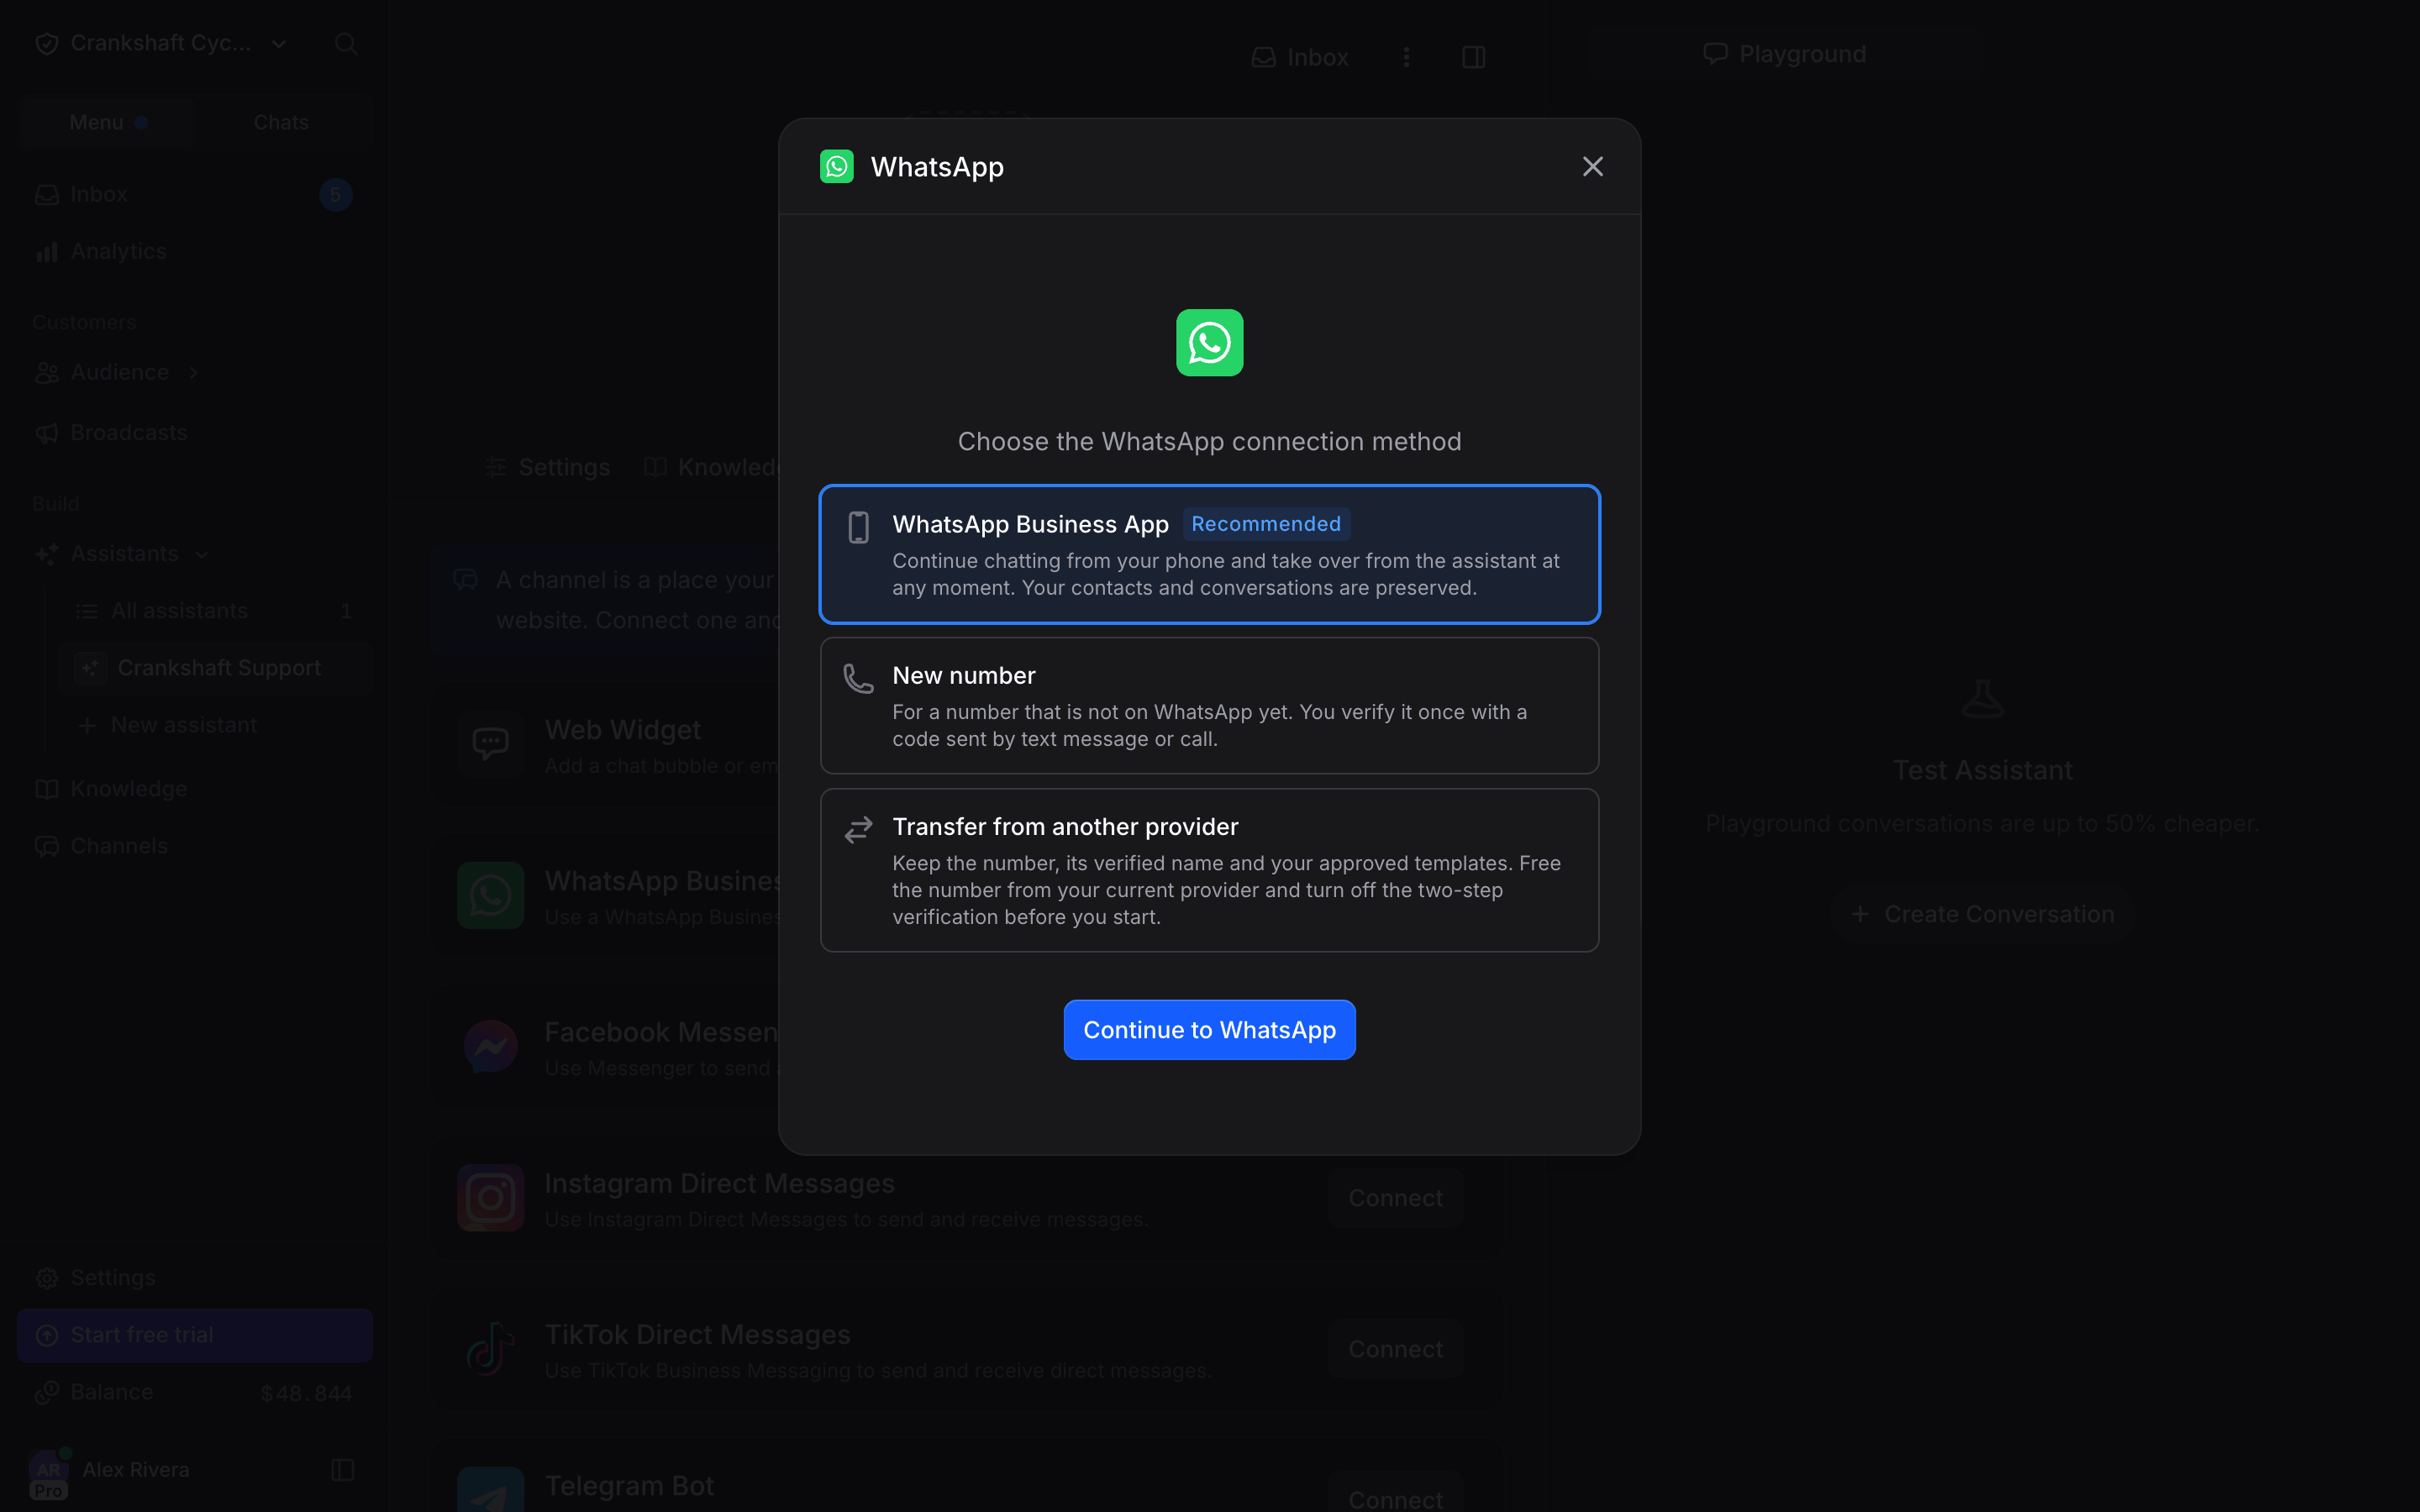
Task: Select Transfer from another provider option
Action: (1209, 869)
